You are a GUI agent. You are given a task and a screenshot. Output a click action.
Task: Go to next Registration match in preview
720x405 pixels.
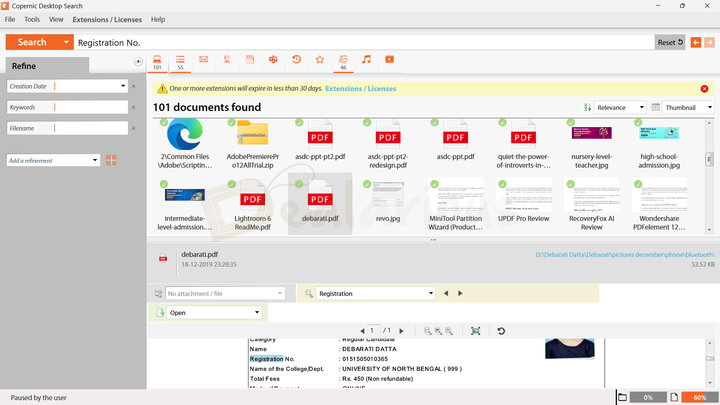[460, 293]
